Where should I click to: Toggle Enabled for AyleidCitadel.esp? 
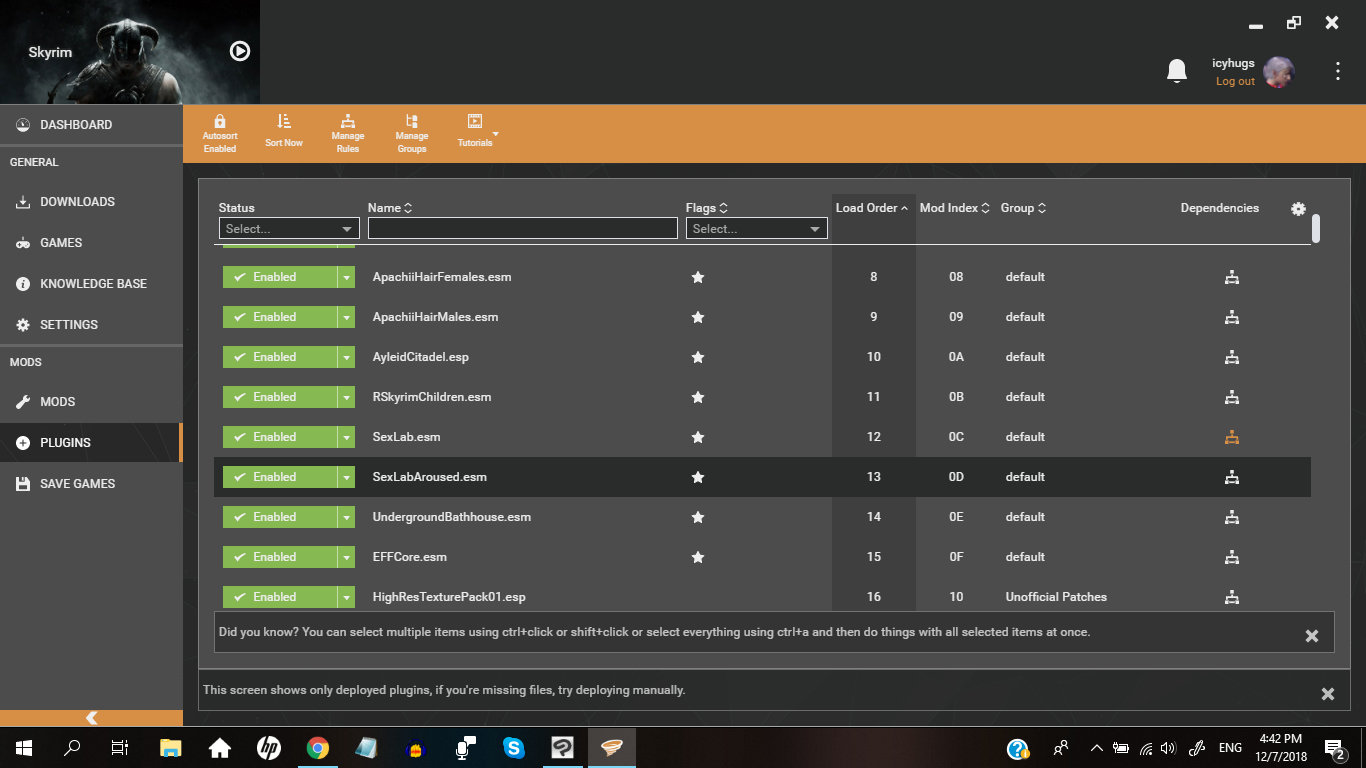(279, 357)
